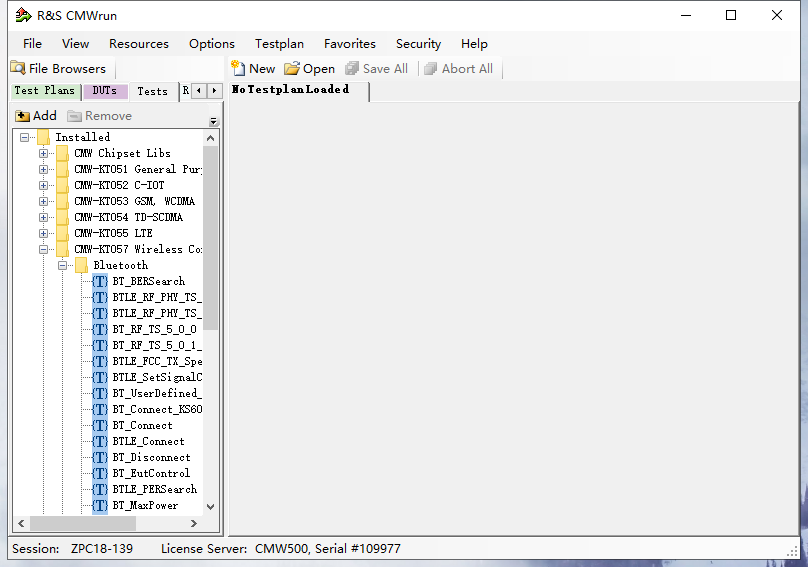The image size is (808, 567).
Task: Click the BT_Connect test icon
Action: (x=100, y=425)
